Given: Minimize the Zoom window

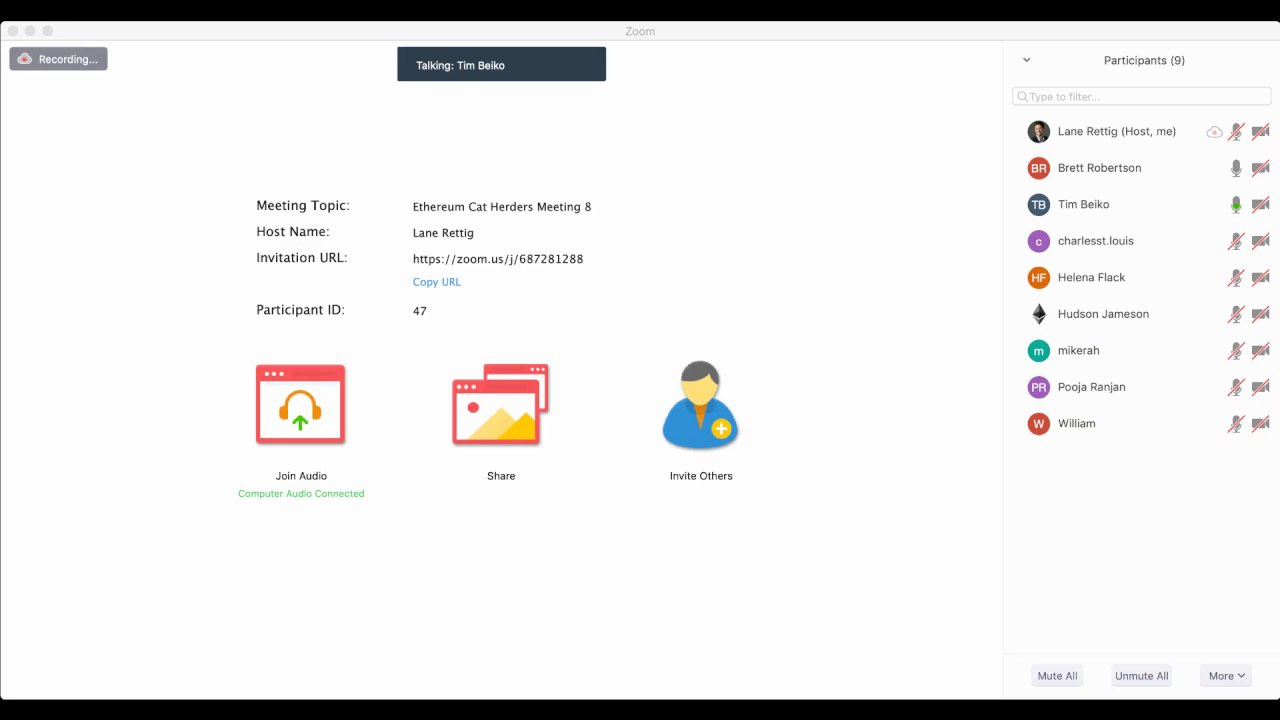Looking at the screenshot, I should (30, 31).
